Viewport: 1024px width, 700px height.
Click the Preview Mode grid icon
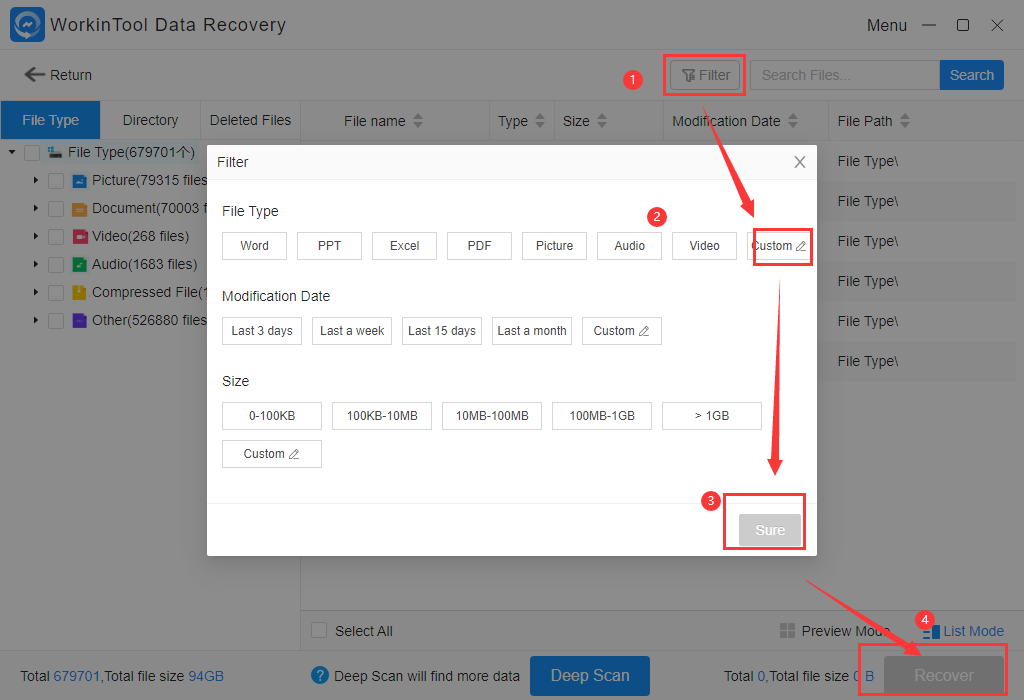(788, 631)
